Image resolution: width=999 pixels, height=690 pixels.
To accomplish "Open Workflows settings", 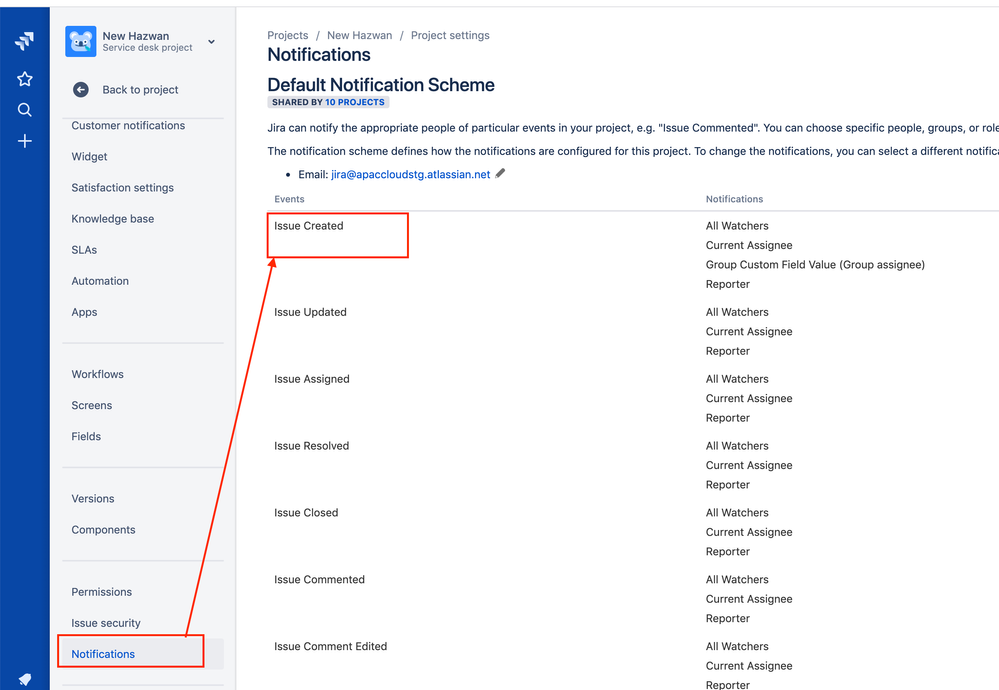I will pyautogui.click(x=97, y=375).
